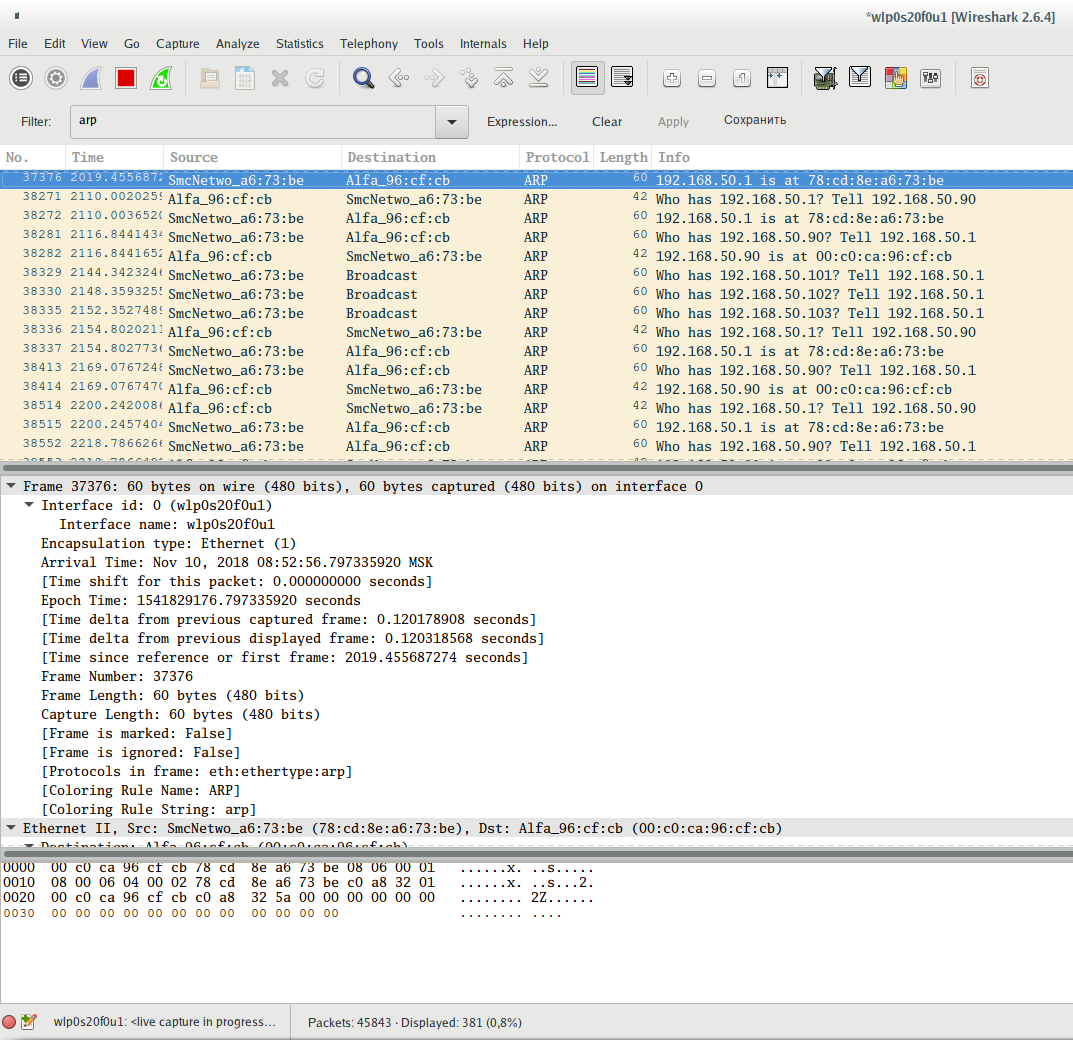Reload capture file icon

click(315, 78)
